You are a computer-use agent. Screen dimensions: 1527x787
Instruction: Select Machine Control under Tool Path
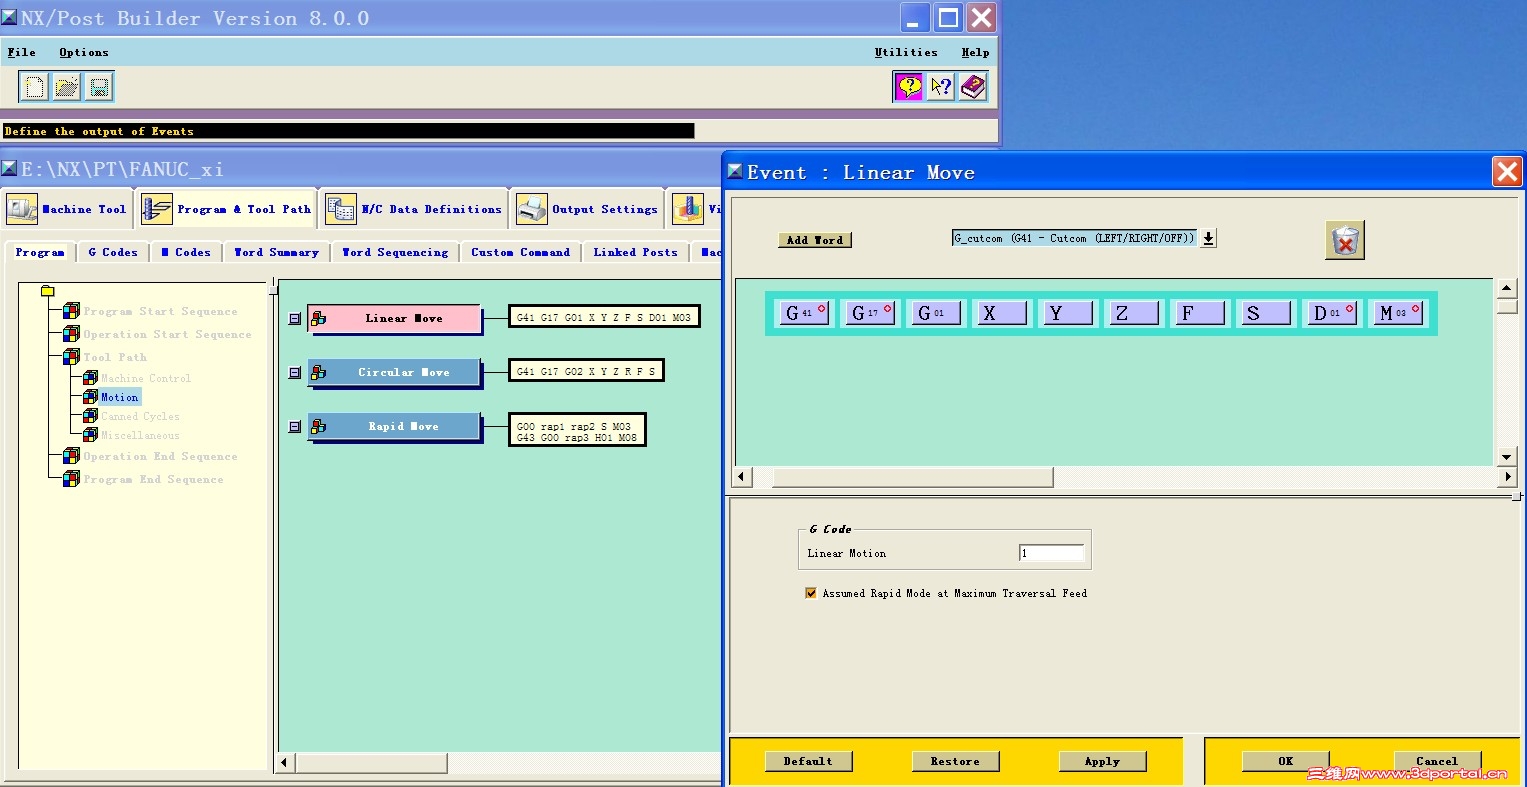[x=146, y=378]
